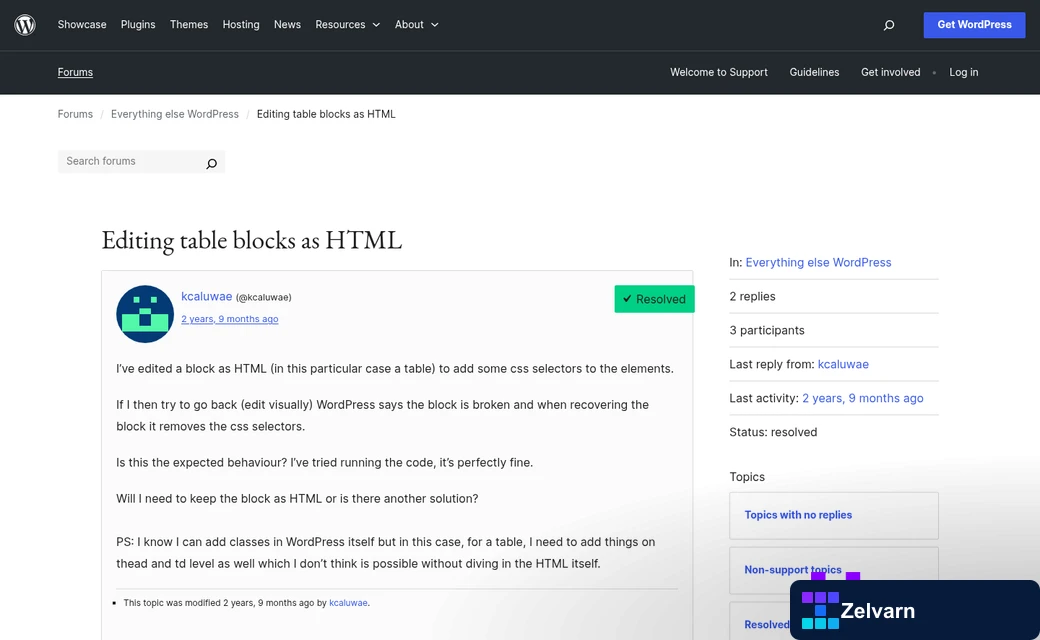1040x640 pixels.
Task: Open the Guidelines link
Action: 814,72
